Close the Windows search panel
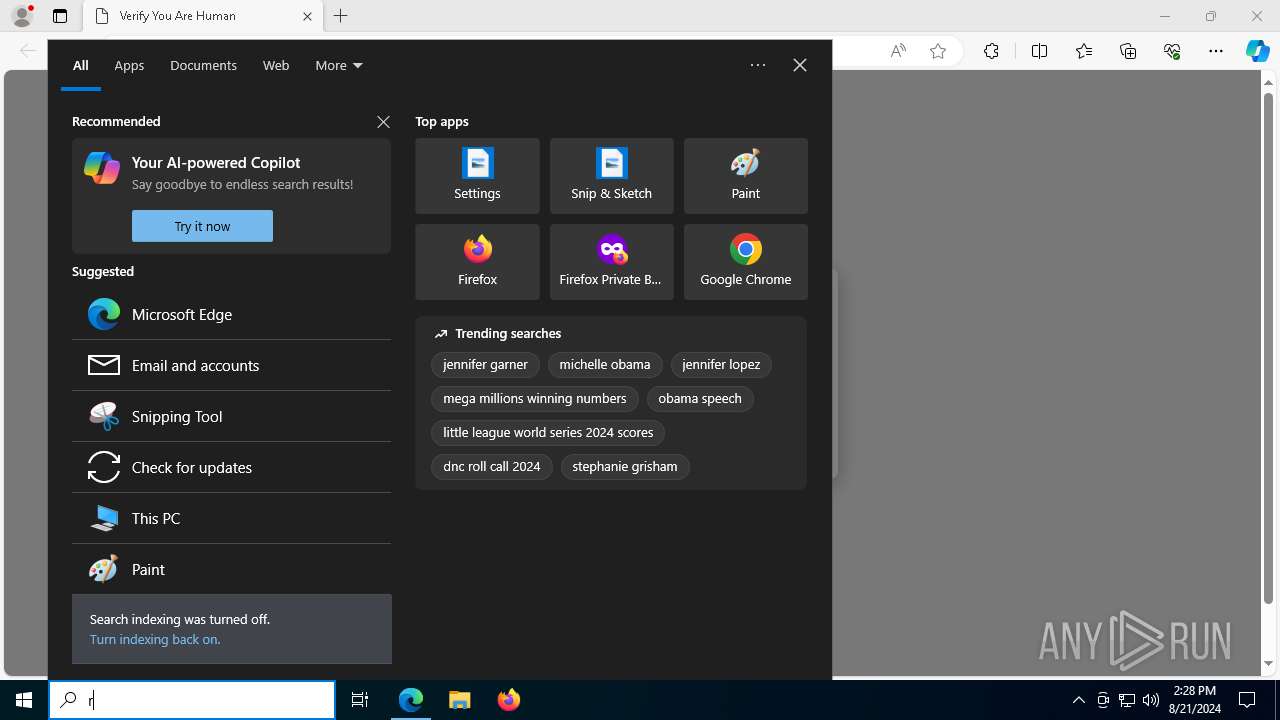 point(800,65)
